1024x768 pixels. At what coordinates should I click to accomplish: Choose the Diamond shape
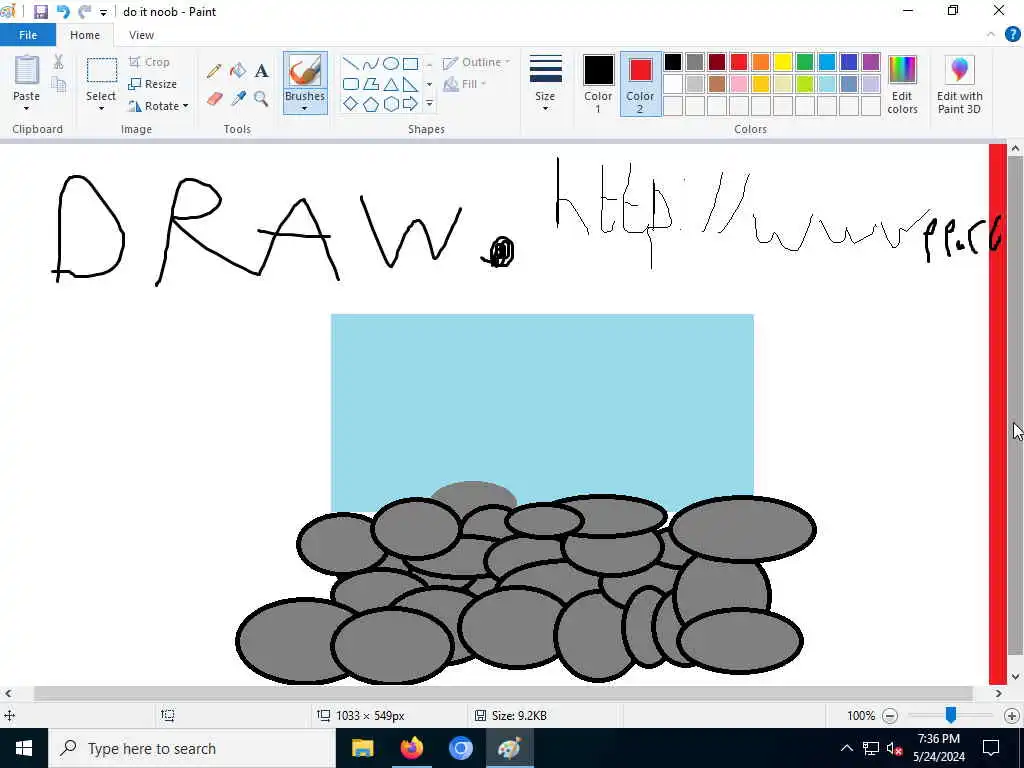[x=351, y=104]
